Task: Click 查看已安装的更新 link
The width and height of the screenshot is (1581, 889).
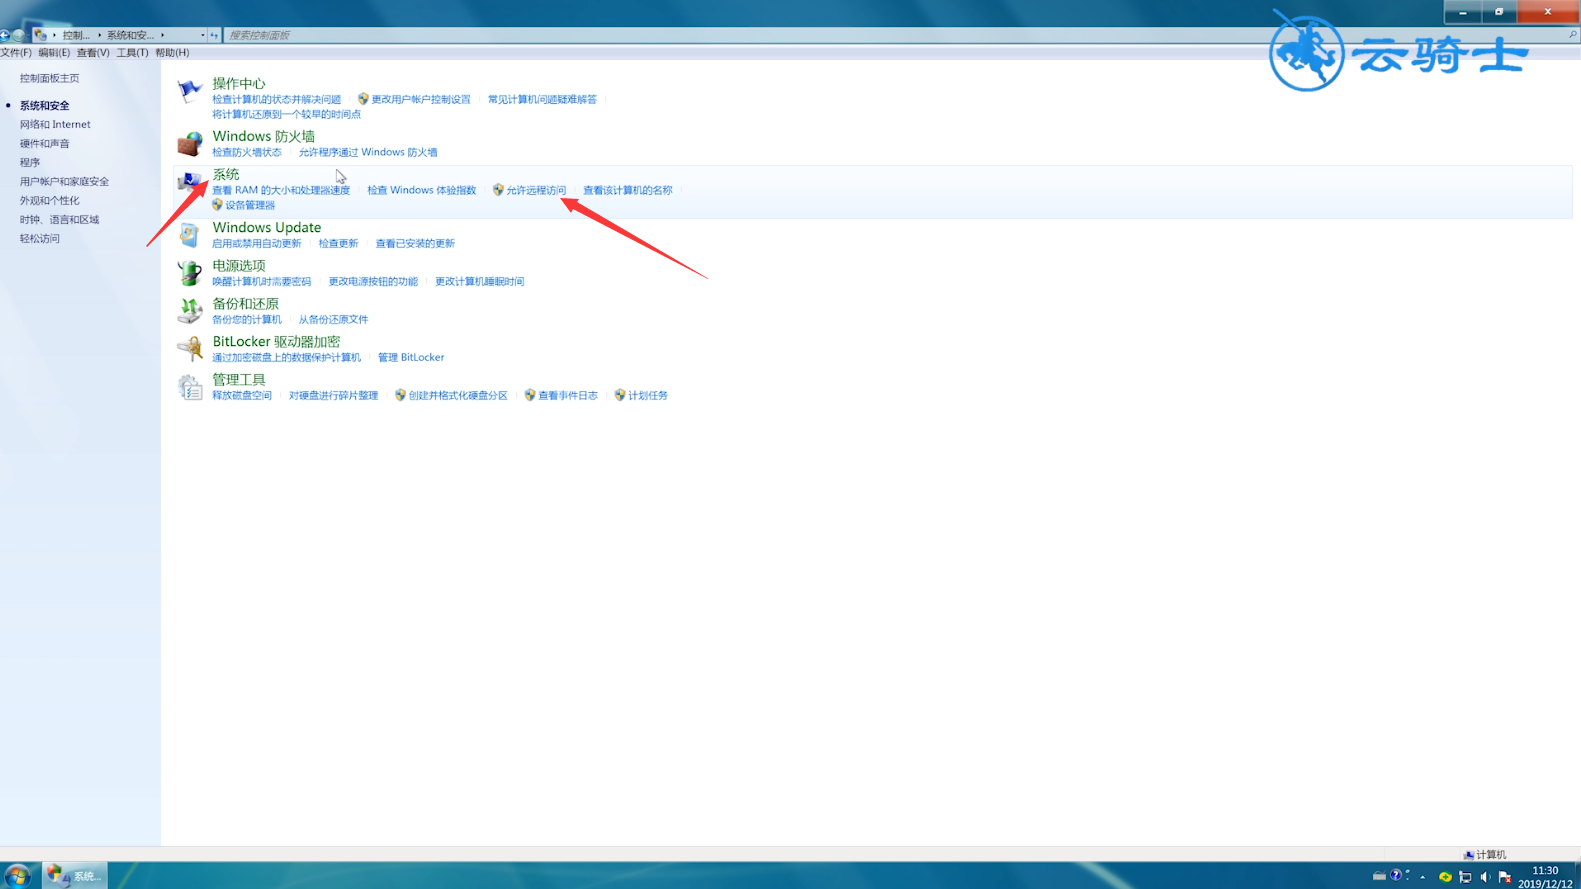Action: coord(415,244)
